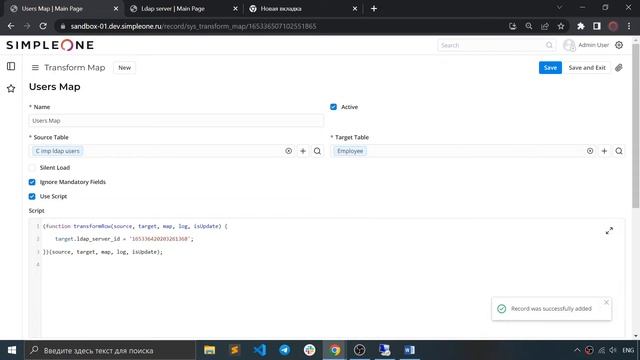Open Word from taskbar
This screenshot has height=360, width=640.
click(x=409, y=350)
